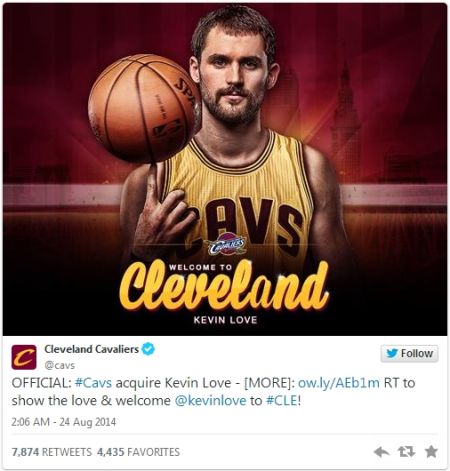
Task: View the 4,435 favorites list
Action: 138,452
